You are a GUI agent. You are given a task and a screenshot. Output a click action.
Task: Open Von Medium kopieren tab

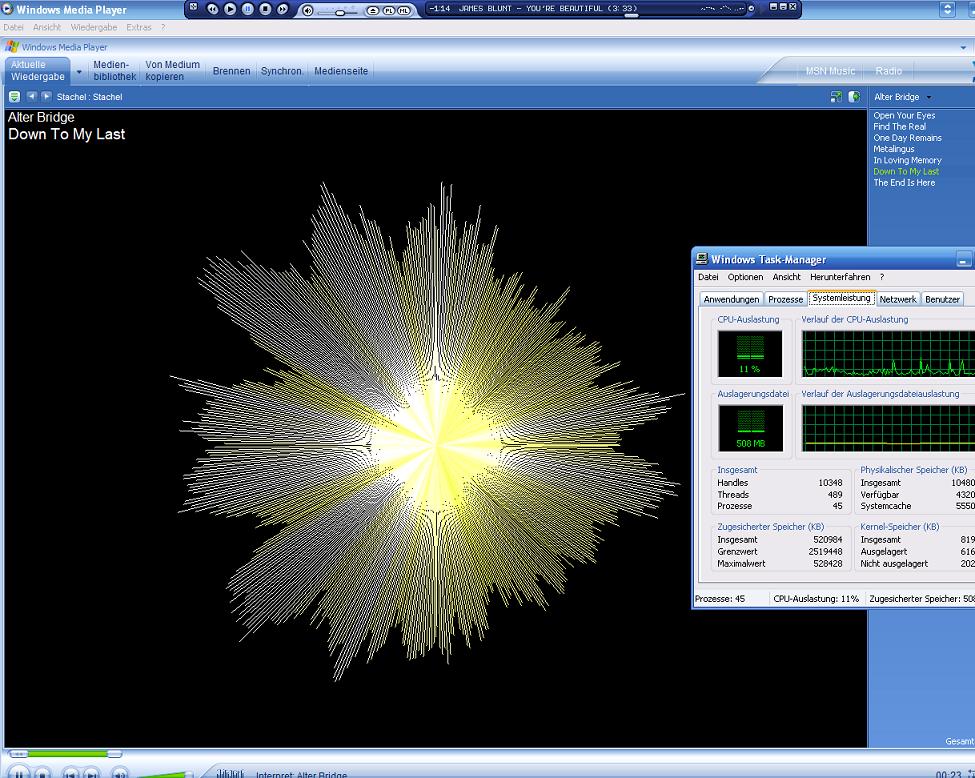(173, 70)
